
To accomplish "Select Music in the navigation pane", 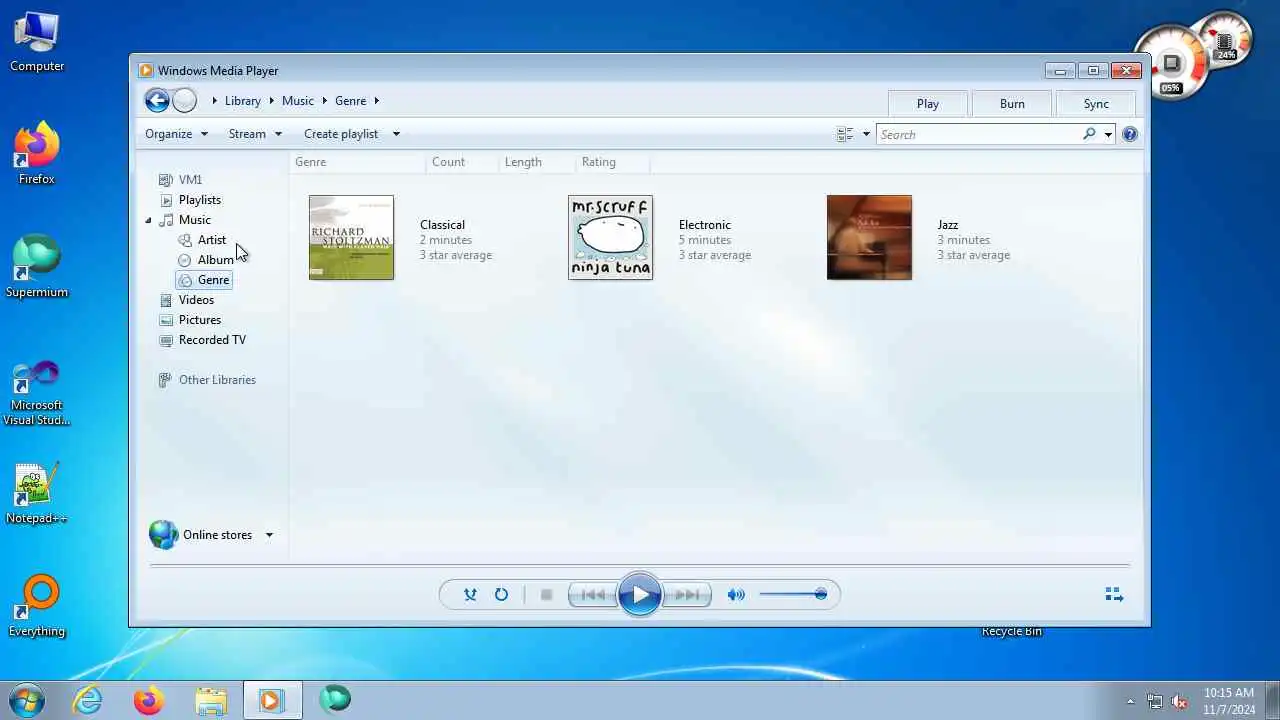I will pos(195,220).
